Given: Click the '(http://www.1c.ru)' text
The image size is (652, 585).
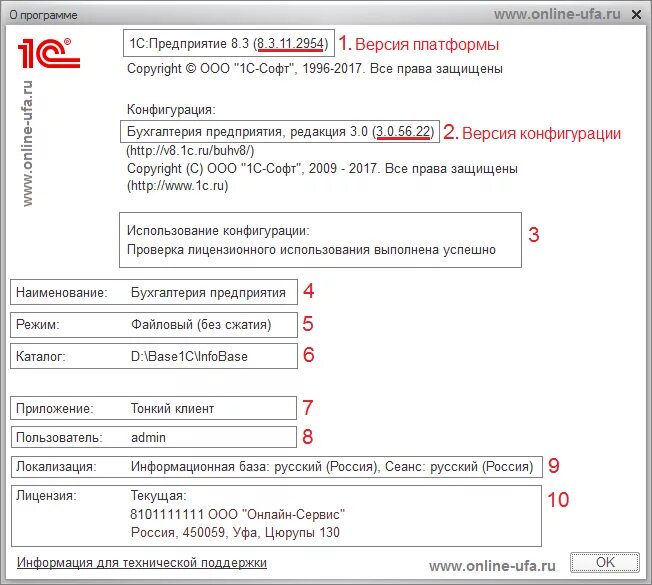Looking at the screenshot, I should 178,185.
